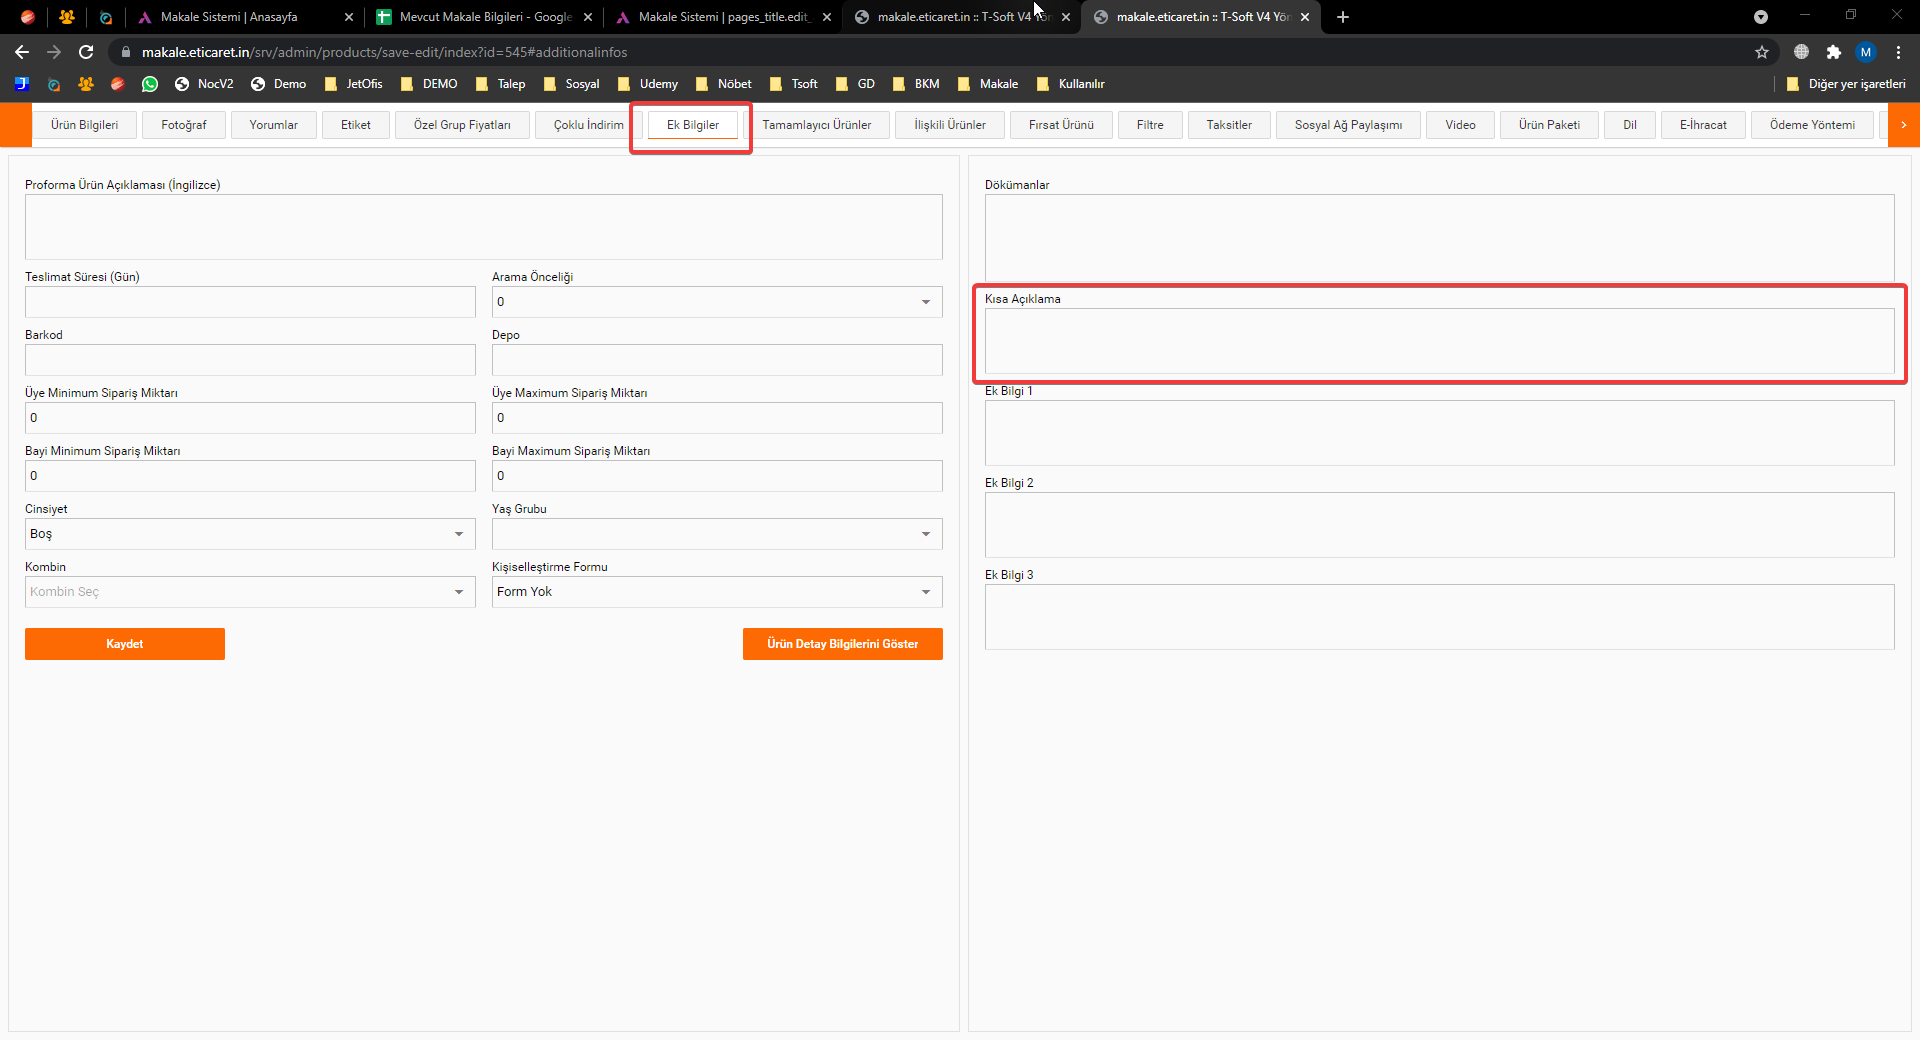The width and height of the screenshot is (1920, 1040).
Task: Open the Yorumlar tab
Action: [274, 125]
